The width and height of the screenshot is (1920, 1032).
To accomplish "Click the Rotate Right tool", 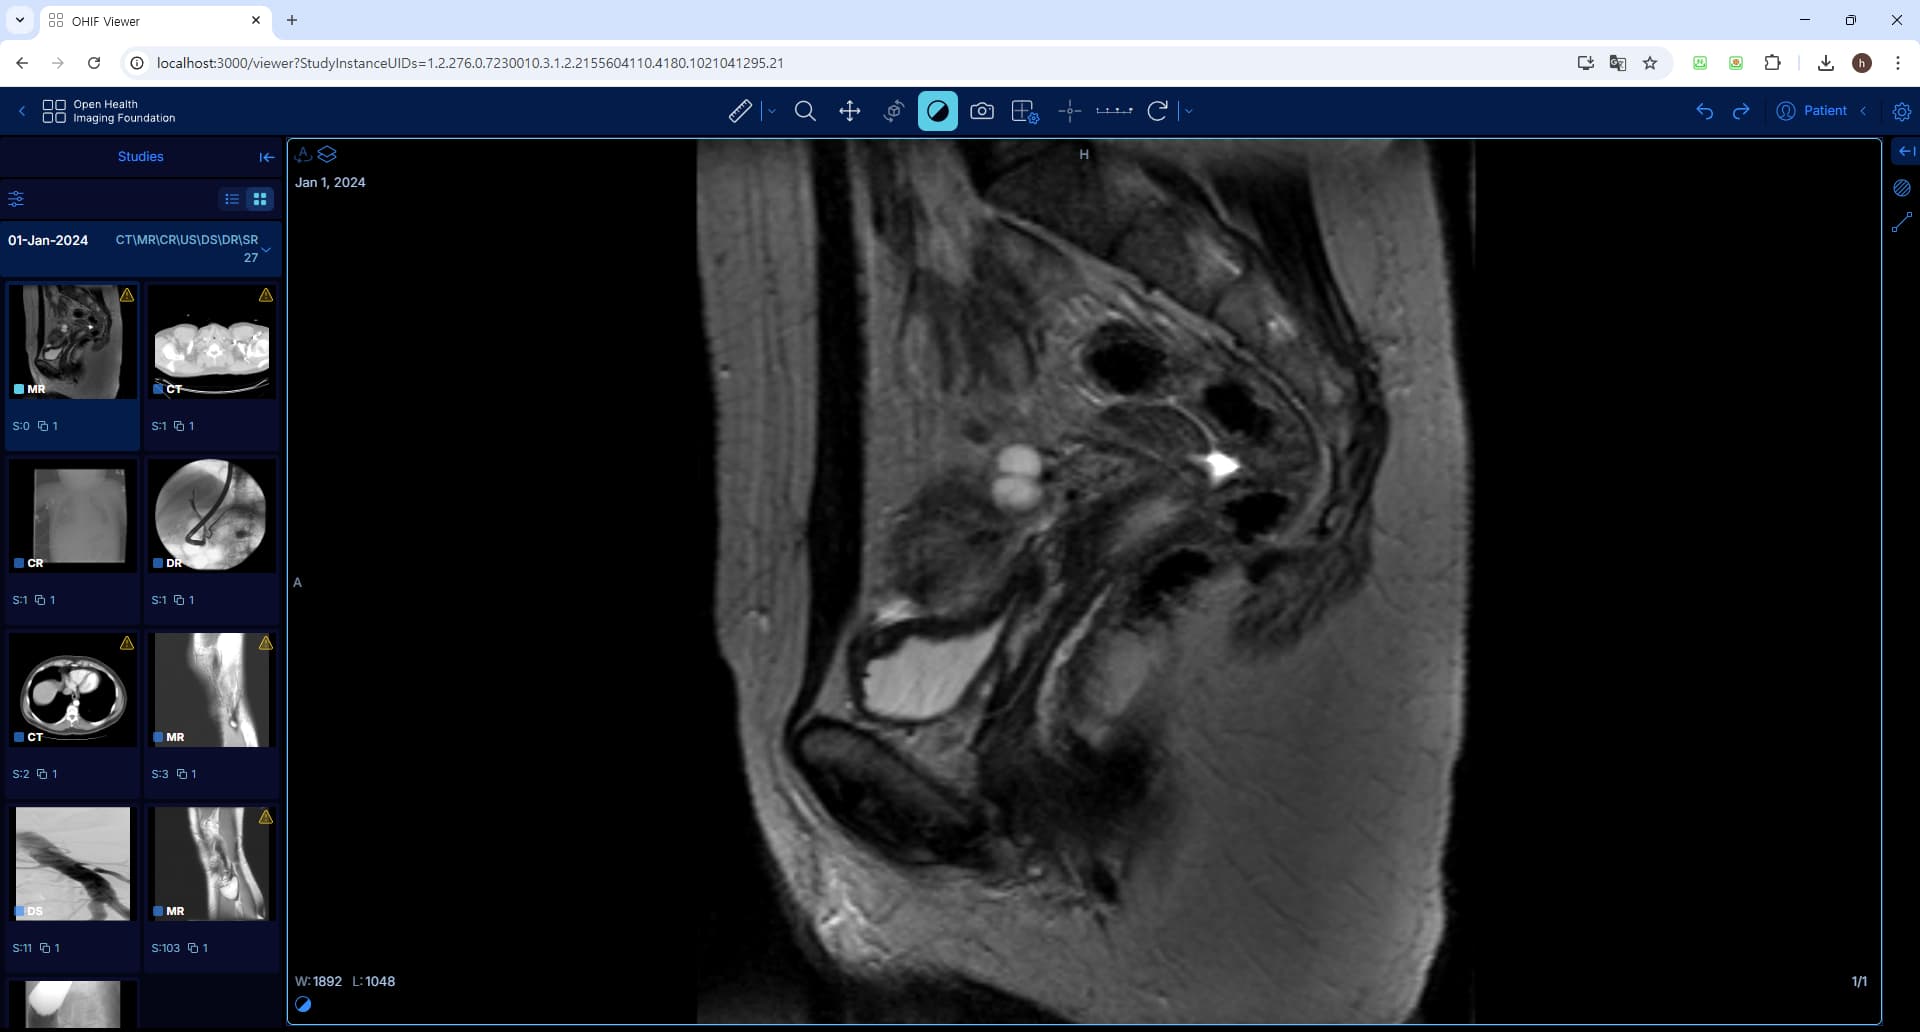I will click(x=1157, y=111).
